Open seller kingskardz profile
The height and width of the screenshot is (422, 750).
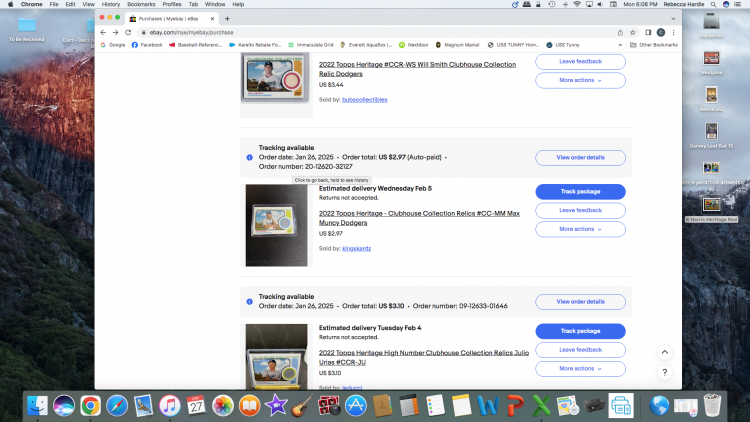pos(356,248)
